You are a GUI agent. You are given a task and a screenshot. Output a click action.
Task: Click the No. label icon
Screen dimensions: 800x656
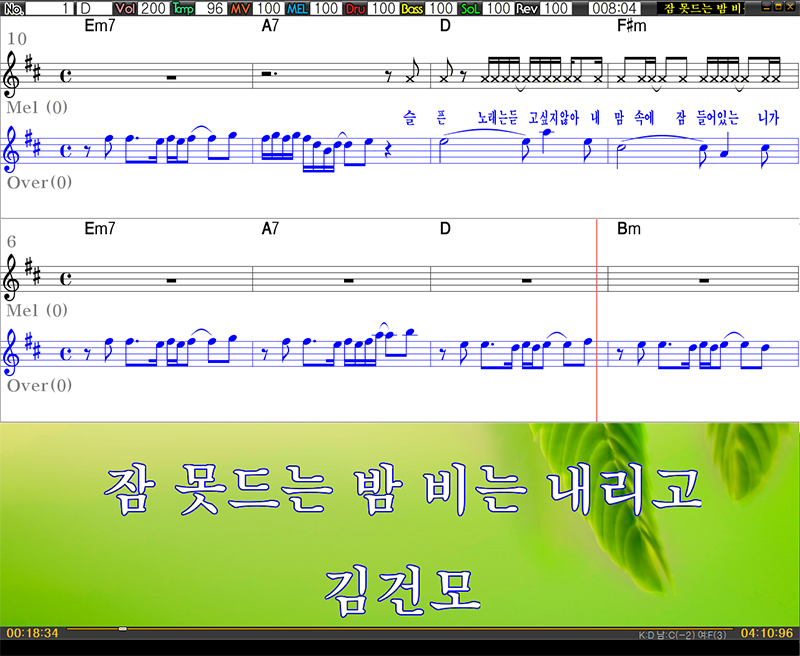tap(13, 8)
